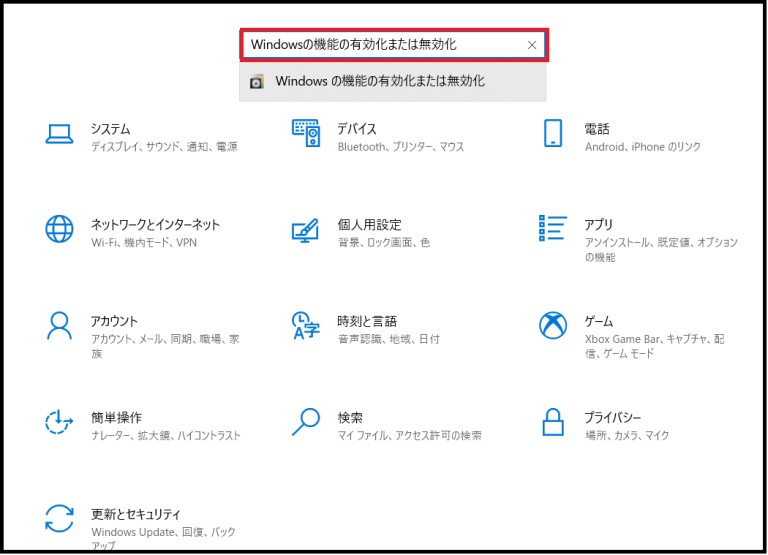768x555 pixels.
Task: Click the 時刻と言語 clock icon
Action: (x=306, y=326)
